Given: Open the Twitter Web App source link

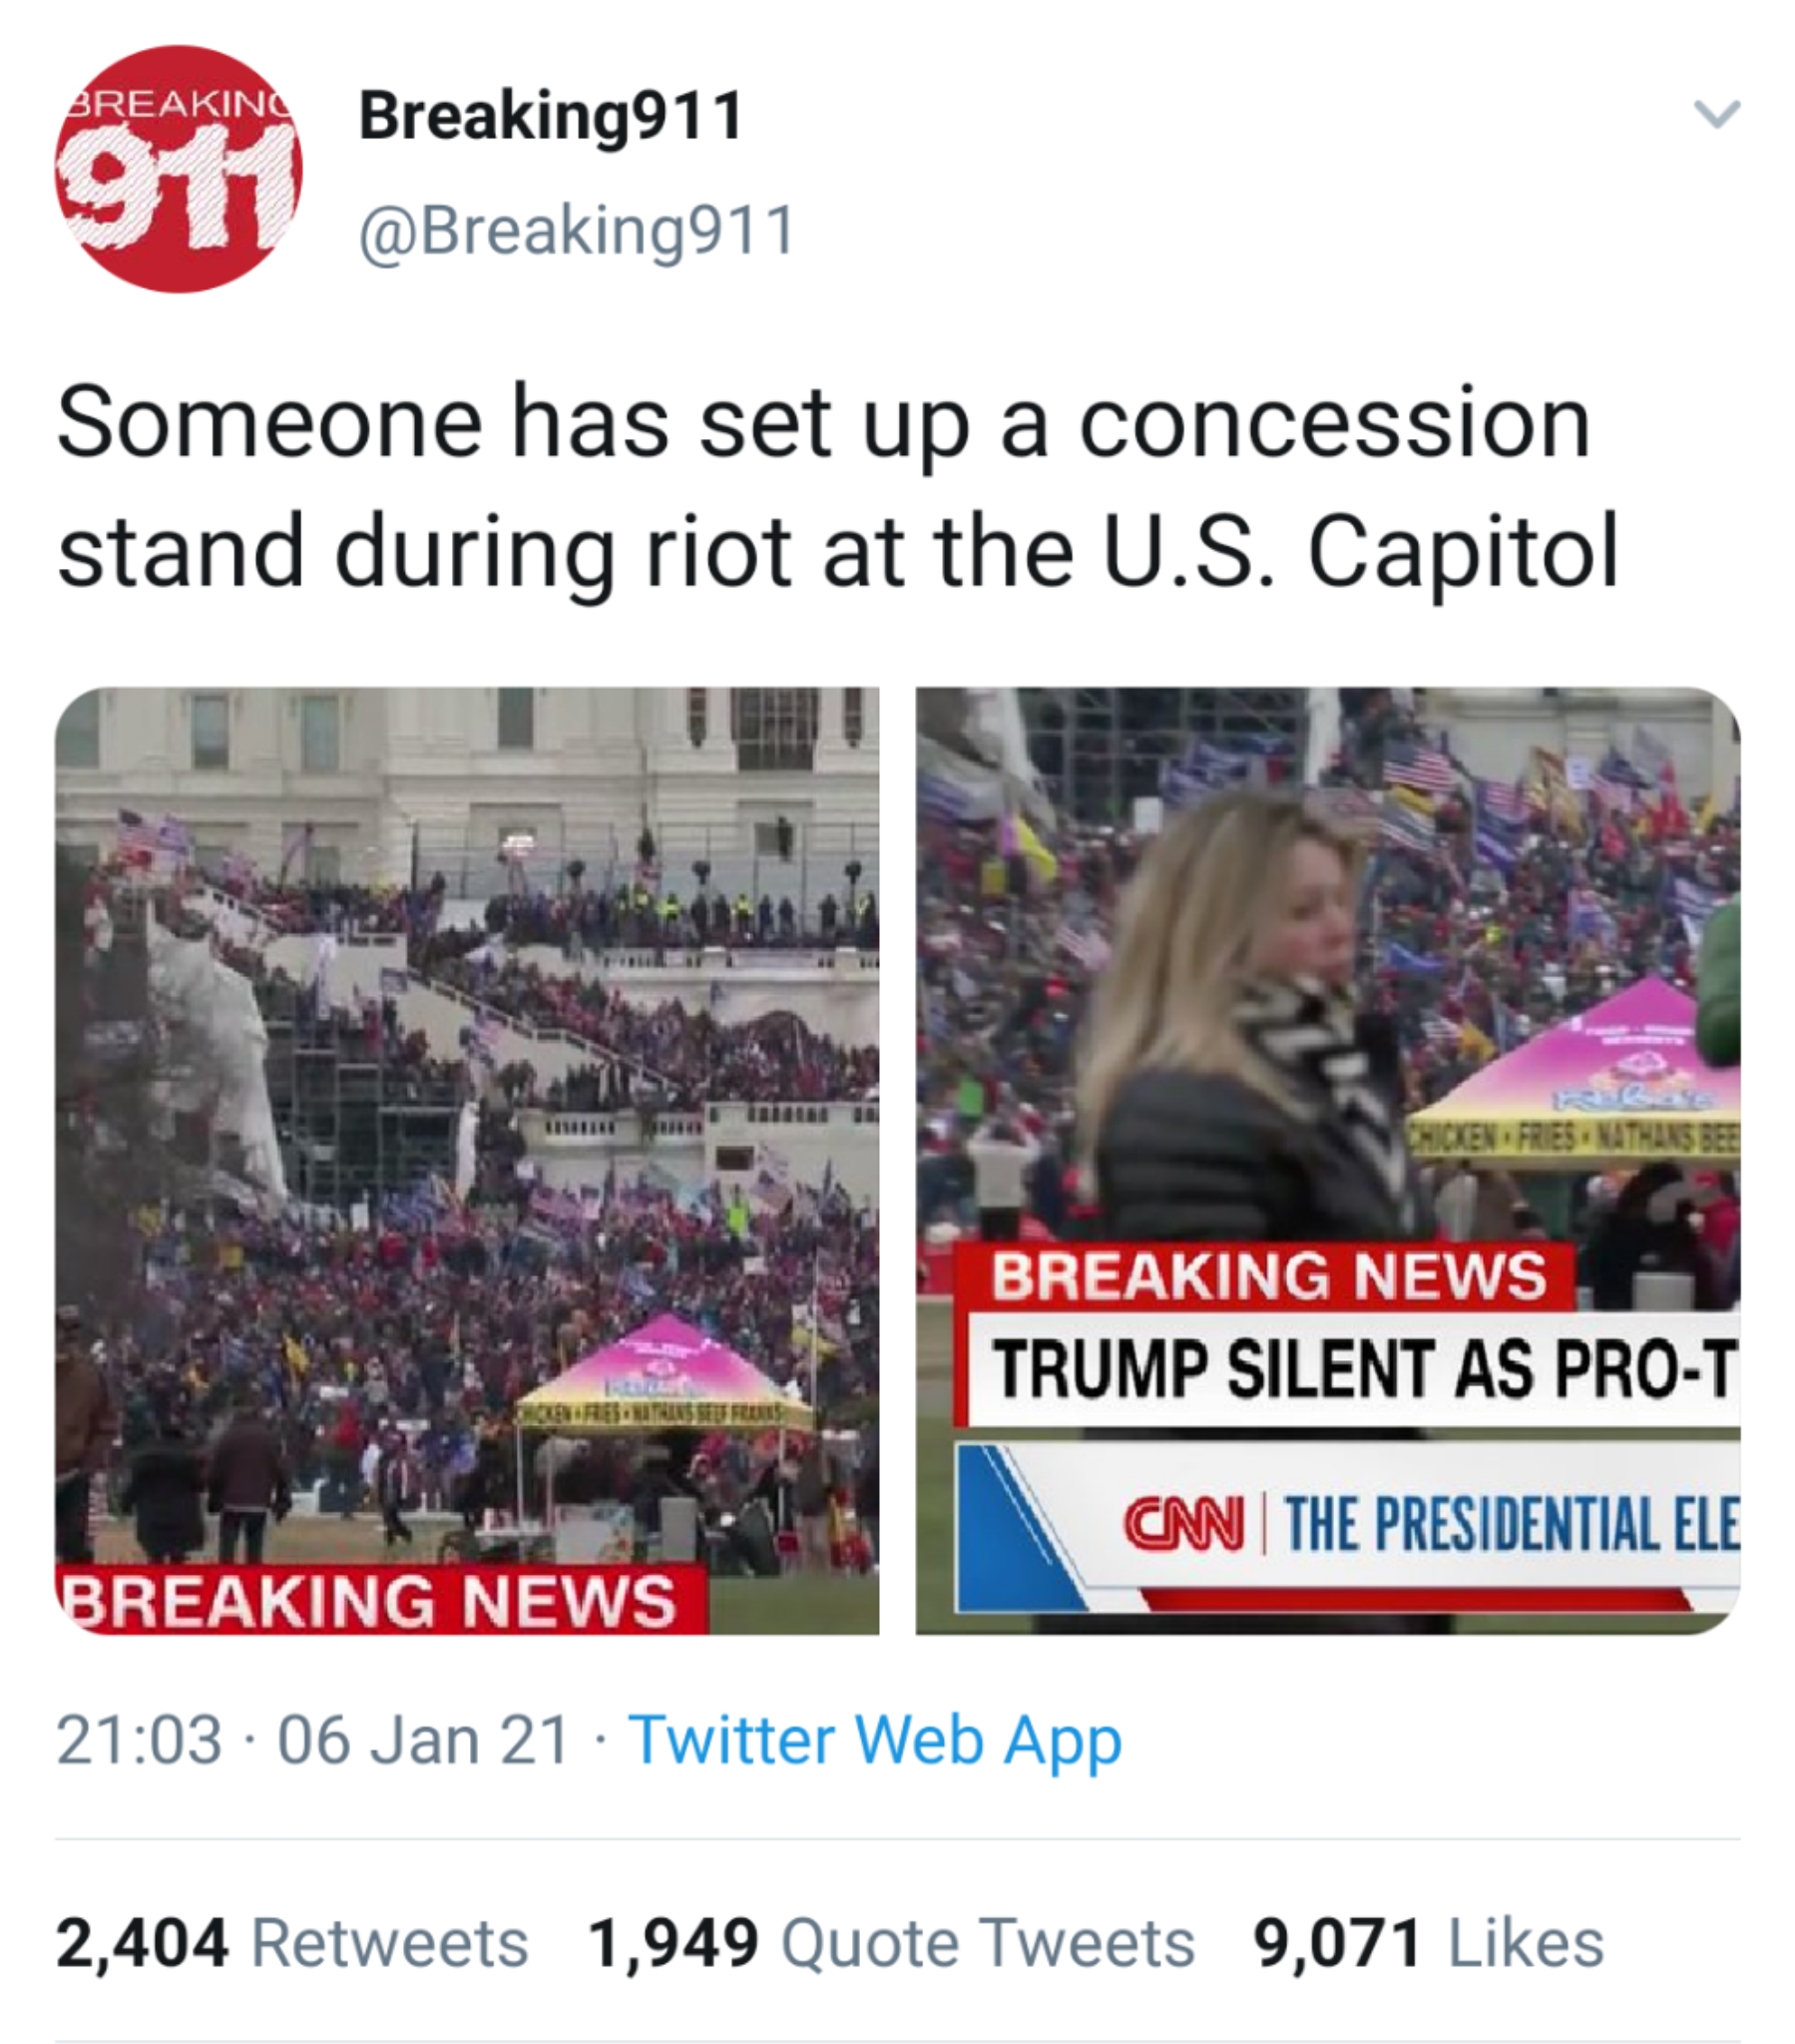Looking at the screenshot, I should pos(875,1741).
